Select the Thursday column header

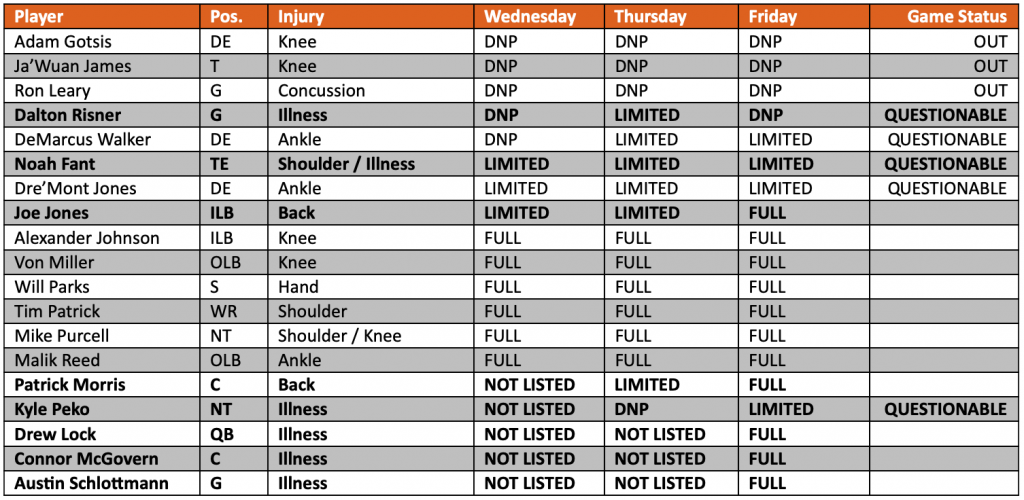pos(650,17)
